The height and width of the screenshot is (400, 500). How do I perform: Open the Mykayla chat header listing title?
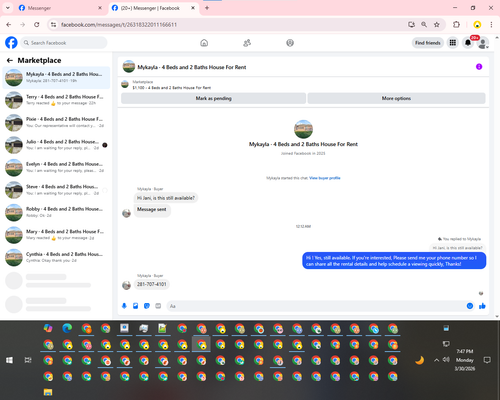[x=192, y=67]
